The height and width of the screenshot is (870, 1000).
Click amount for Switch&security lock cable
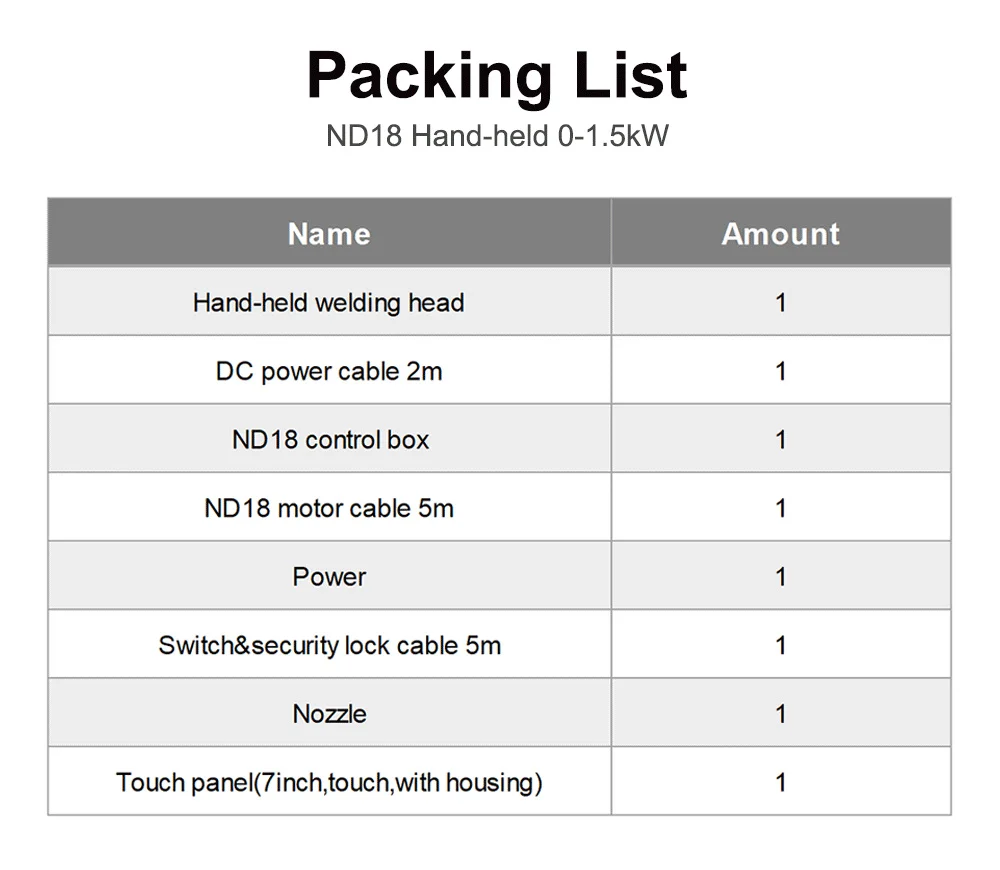click(780, 645)
